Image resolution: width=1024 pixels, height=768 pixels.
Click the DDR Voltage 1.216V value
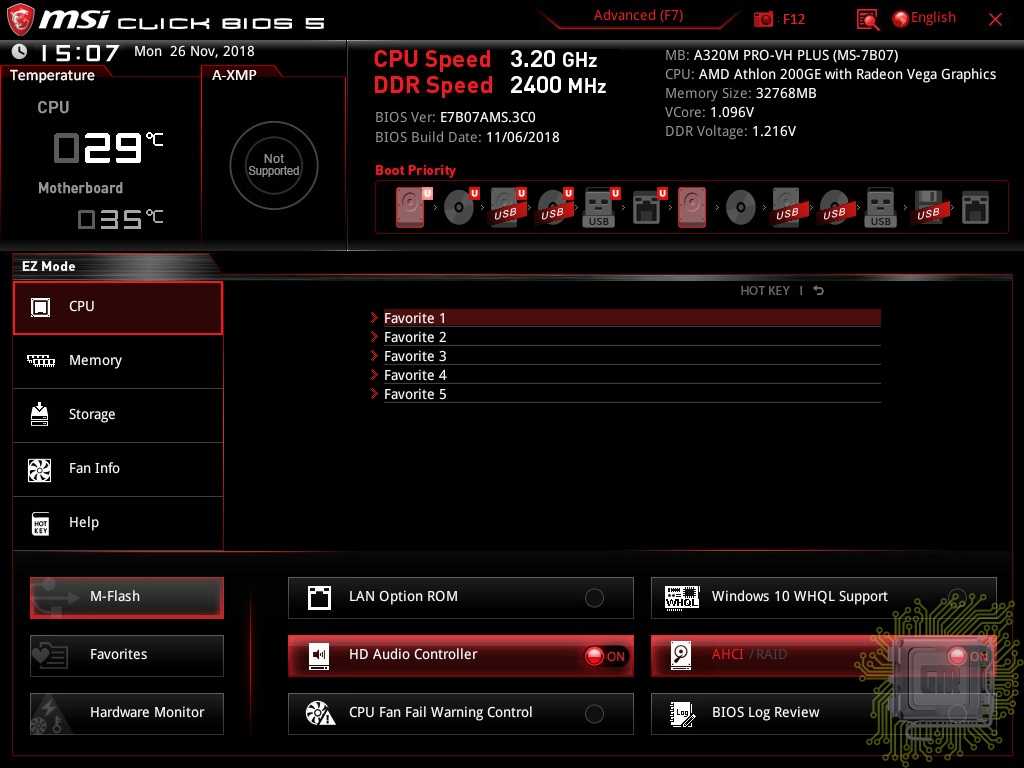coord(774,131)
